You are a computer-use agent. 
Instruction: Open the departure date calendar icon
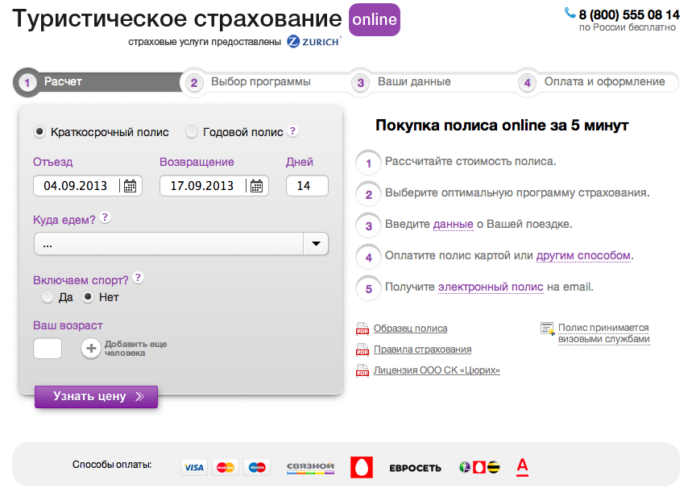point(131,186)
